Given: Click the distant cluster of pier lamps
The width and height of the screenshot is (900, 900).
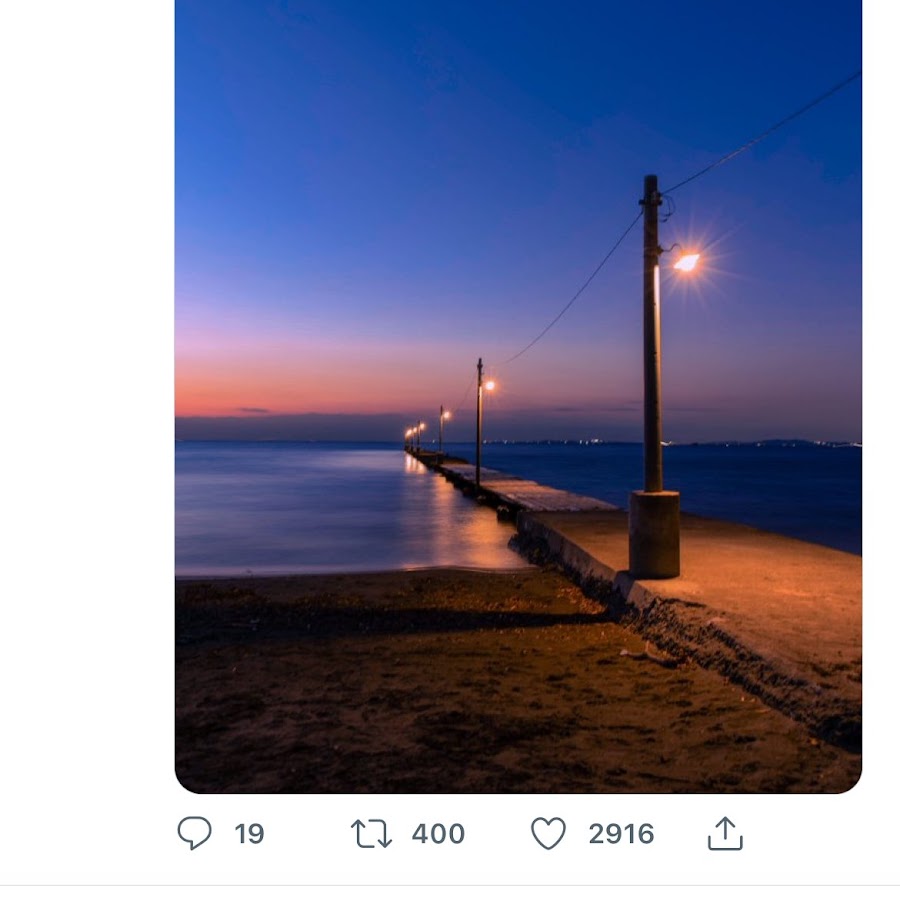Looking at the screenshot, I should 413,436.
